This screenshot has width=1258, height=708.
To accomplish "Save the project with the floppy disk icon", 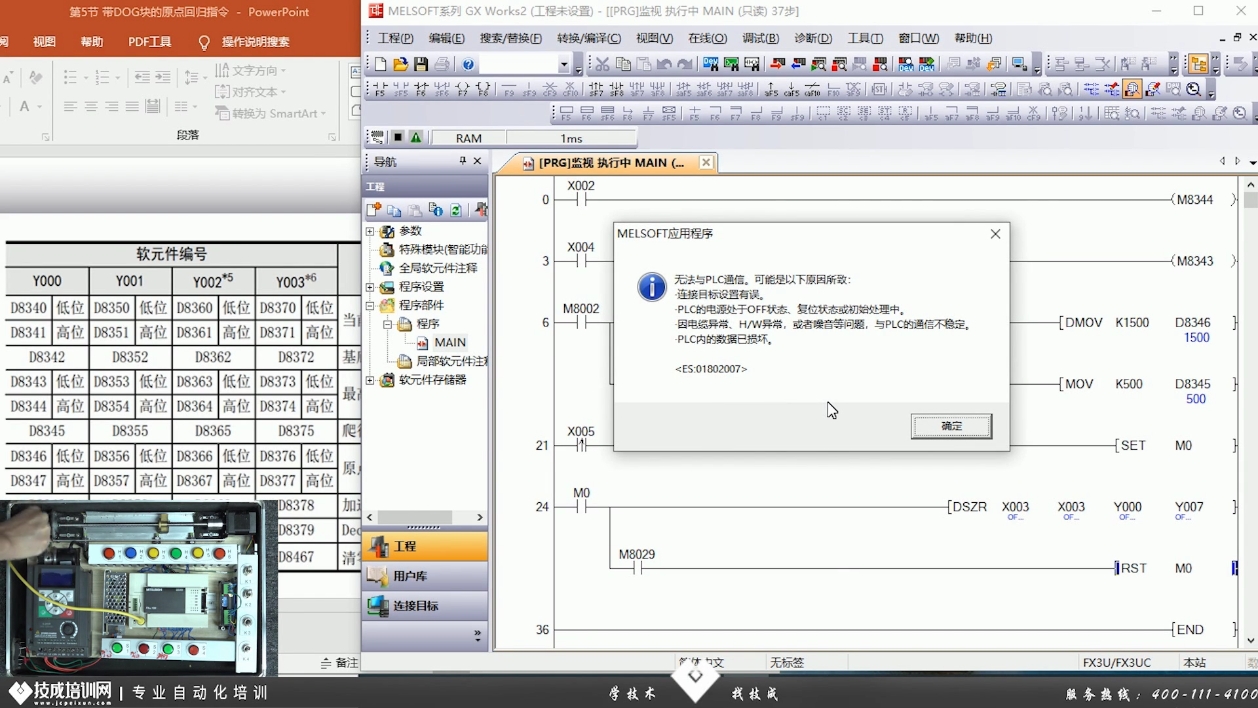I will (421, 64).
